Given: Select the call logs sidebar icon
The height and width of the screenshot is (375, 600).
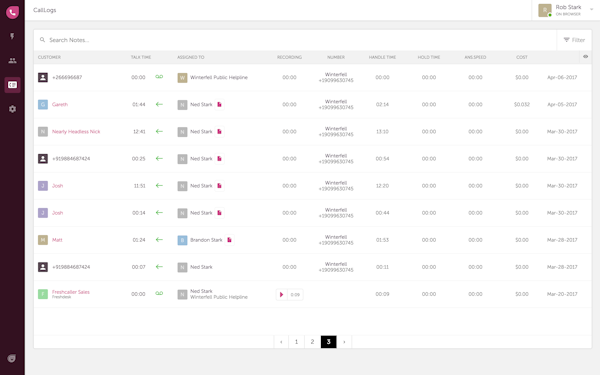Looking at the screenshot, I should pyautogui.click(x=12, y=85).
